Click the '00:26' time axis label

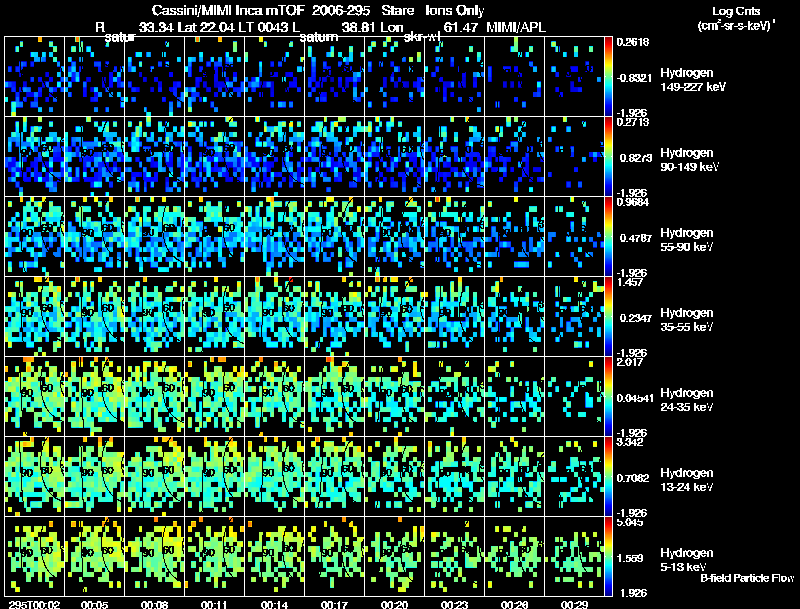(514, 604)
